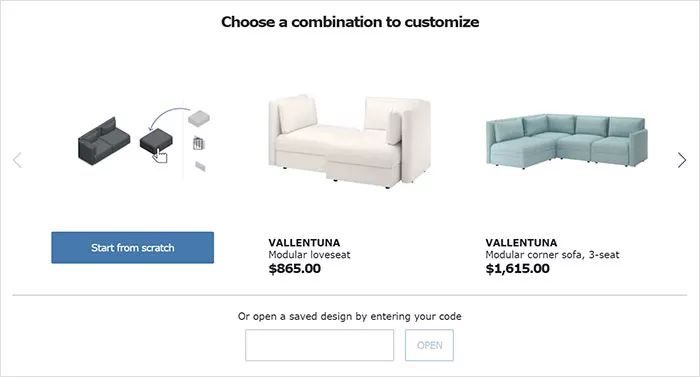Click the saved design code input field
The width and height of the screenshot is (700, 377).
click(x=320, y=345)
